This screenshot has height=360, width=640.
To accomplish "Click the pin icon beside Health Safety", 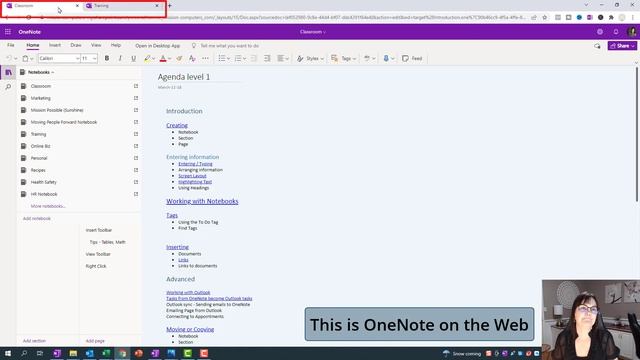I will [136, 182].
